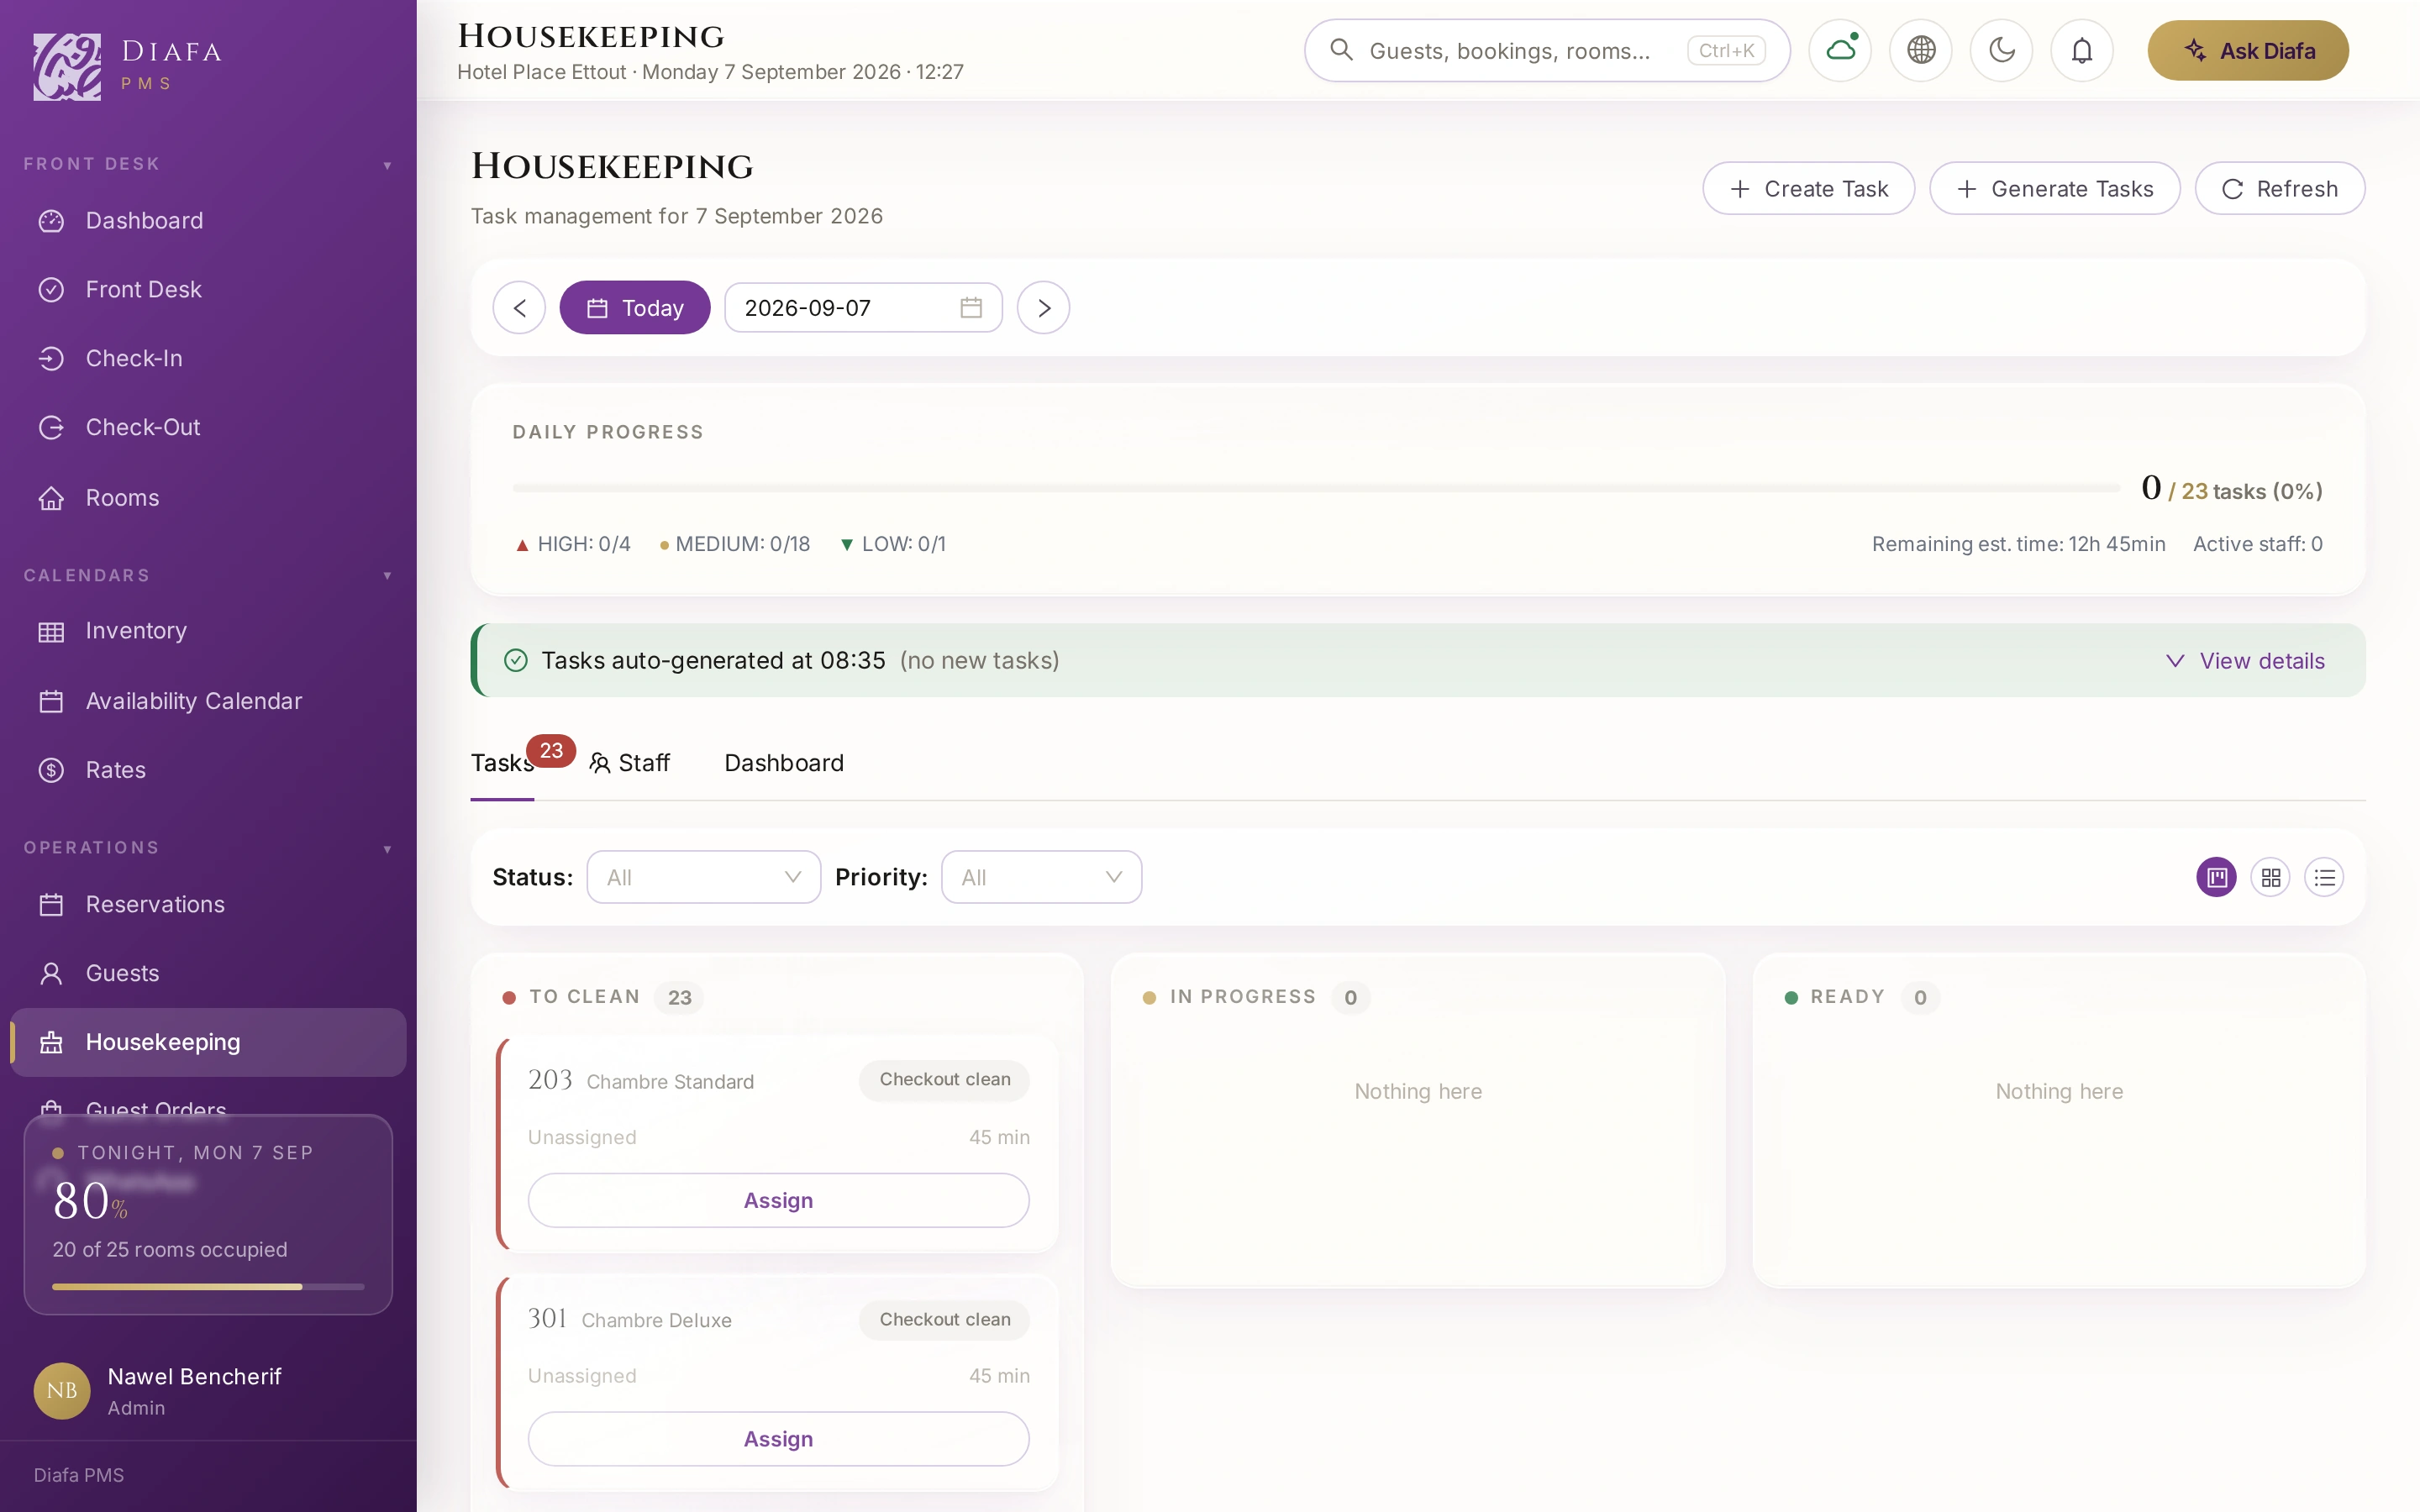Click the 2026-09-07 date field
The image size is (2420, 1512).
[x=863, y=308]
